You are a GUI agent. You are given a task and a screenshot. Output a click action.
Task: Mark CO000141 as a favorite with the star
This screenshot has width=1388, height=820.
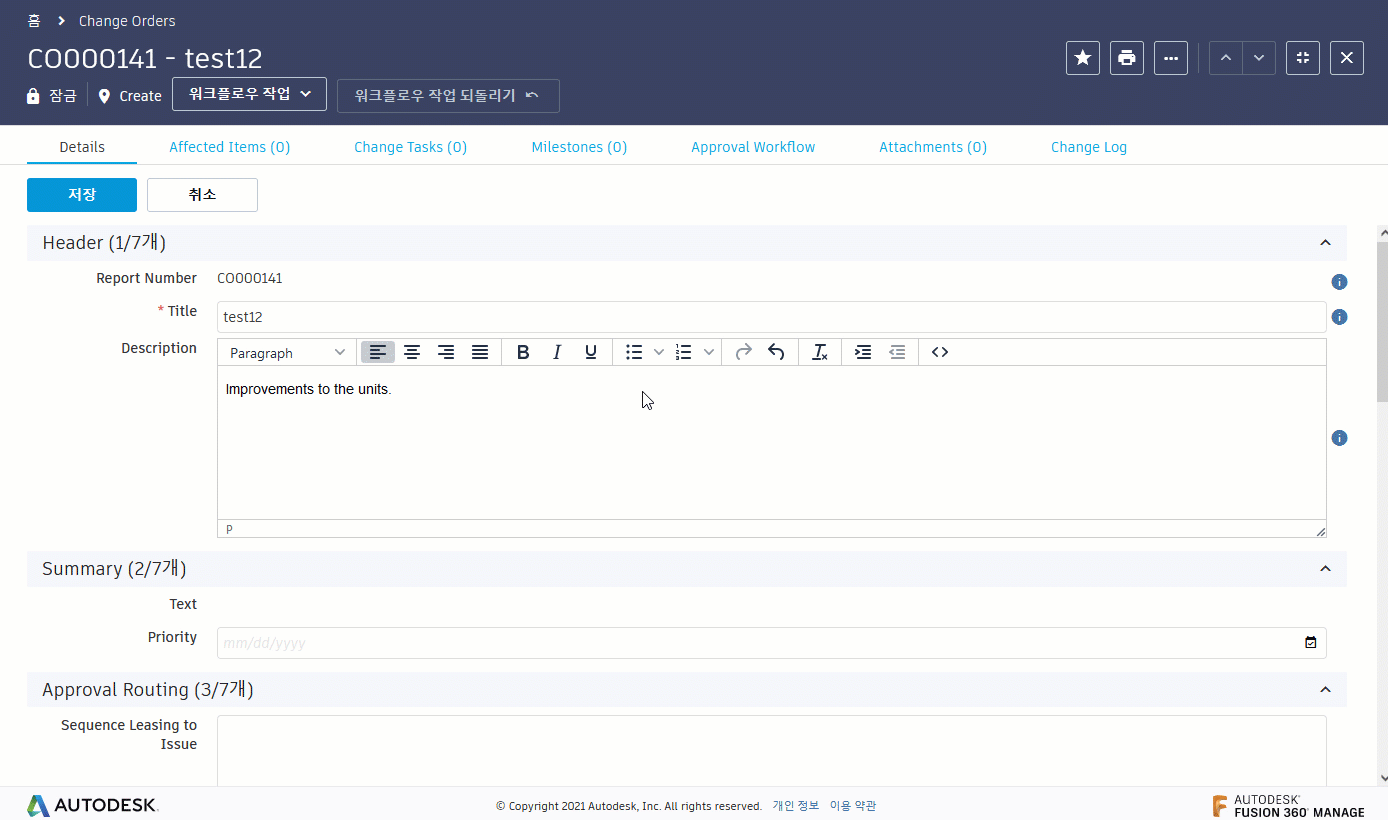(x=1082, y=57)
